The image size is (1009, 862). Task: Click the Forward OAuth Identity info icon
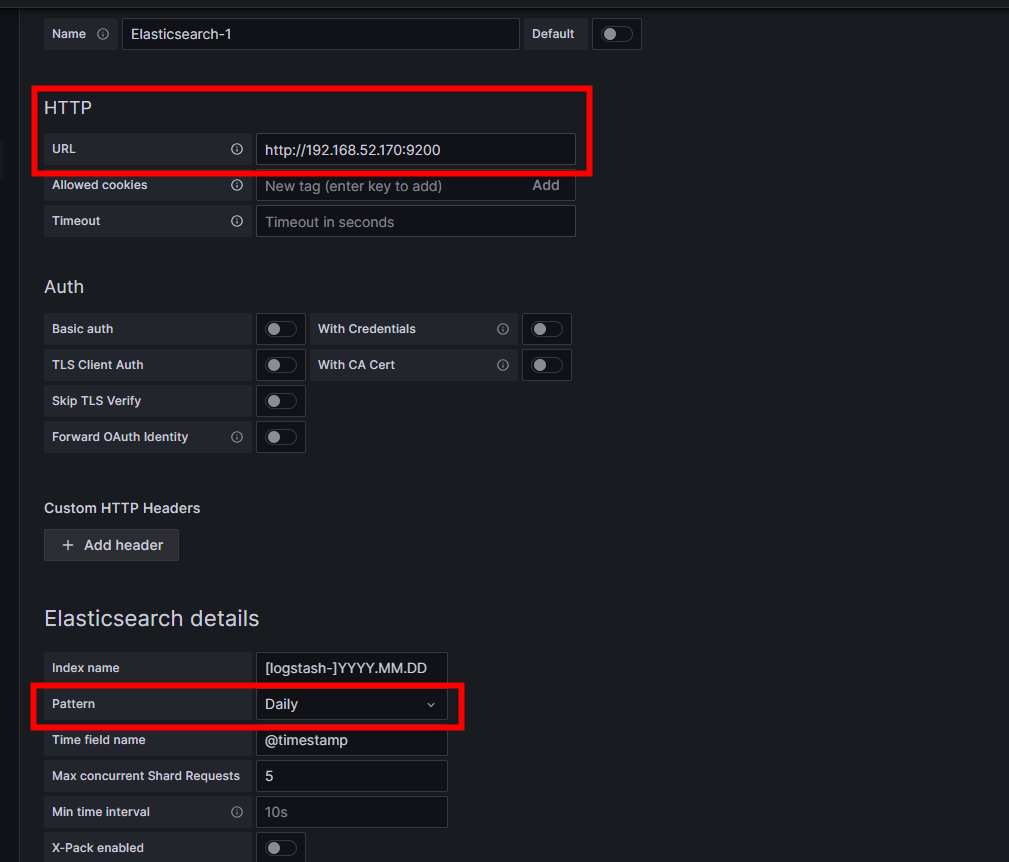(237, 437)
